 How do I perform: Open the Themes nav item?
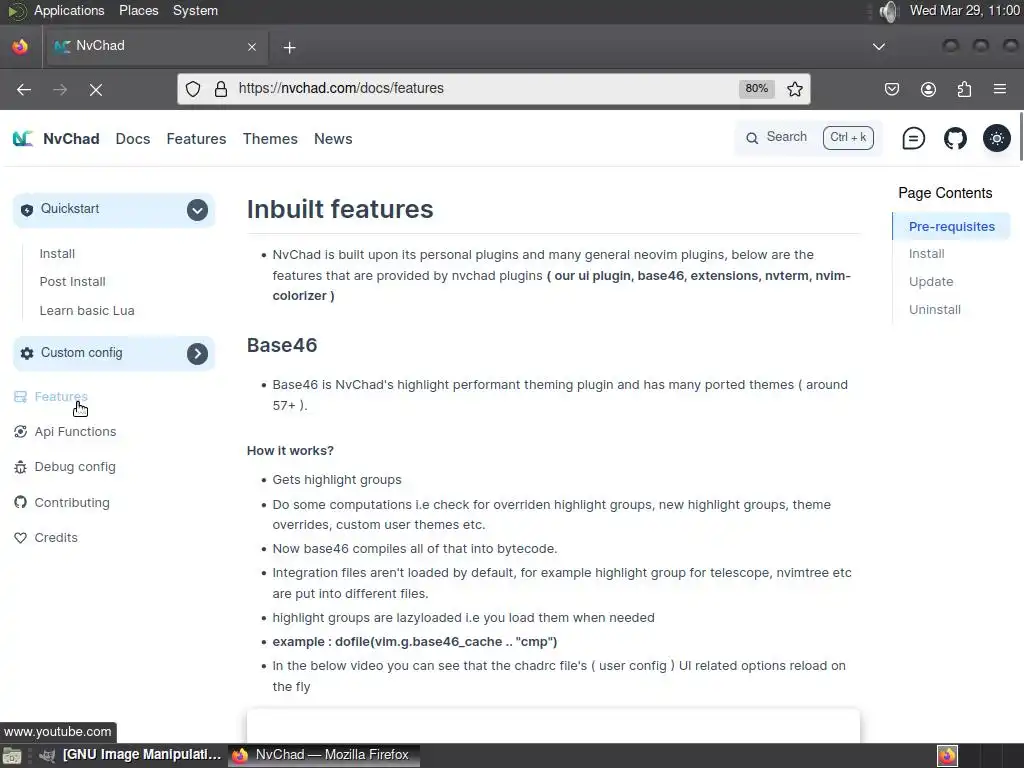click(270, 138)
